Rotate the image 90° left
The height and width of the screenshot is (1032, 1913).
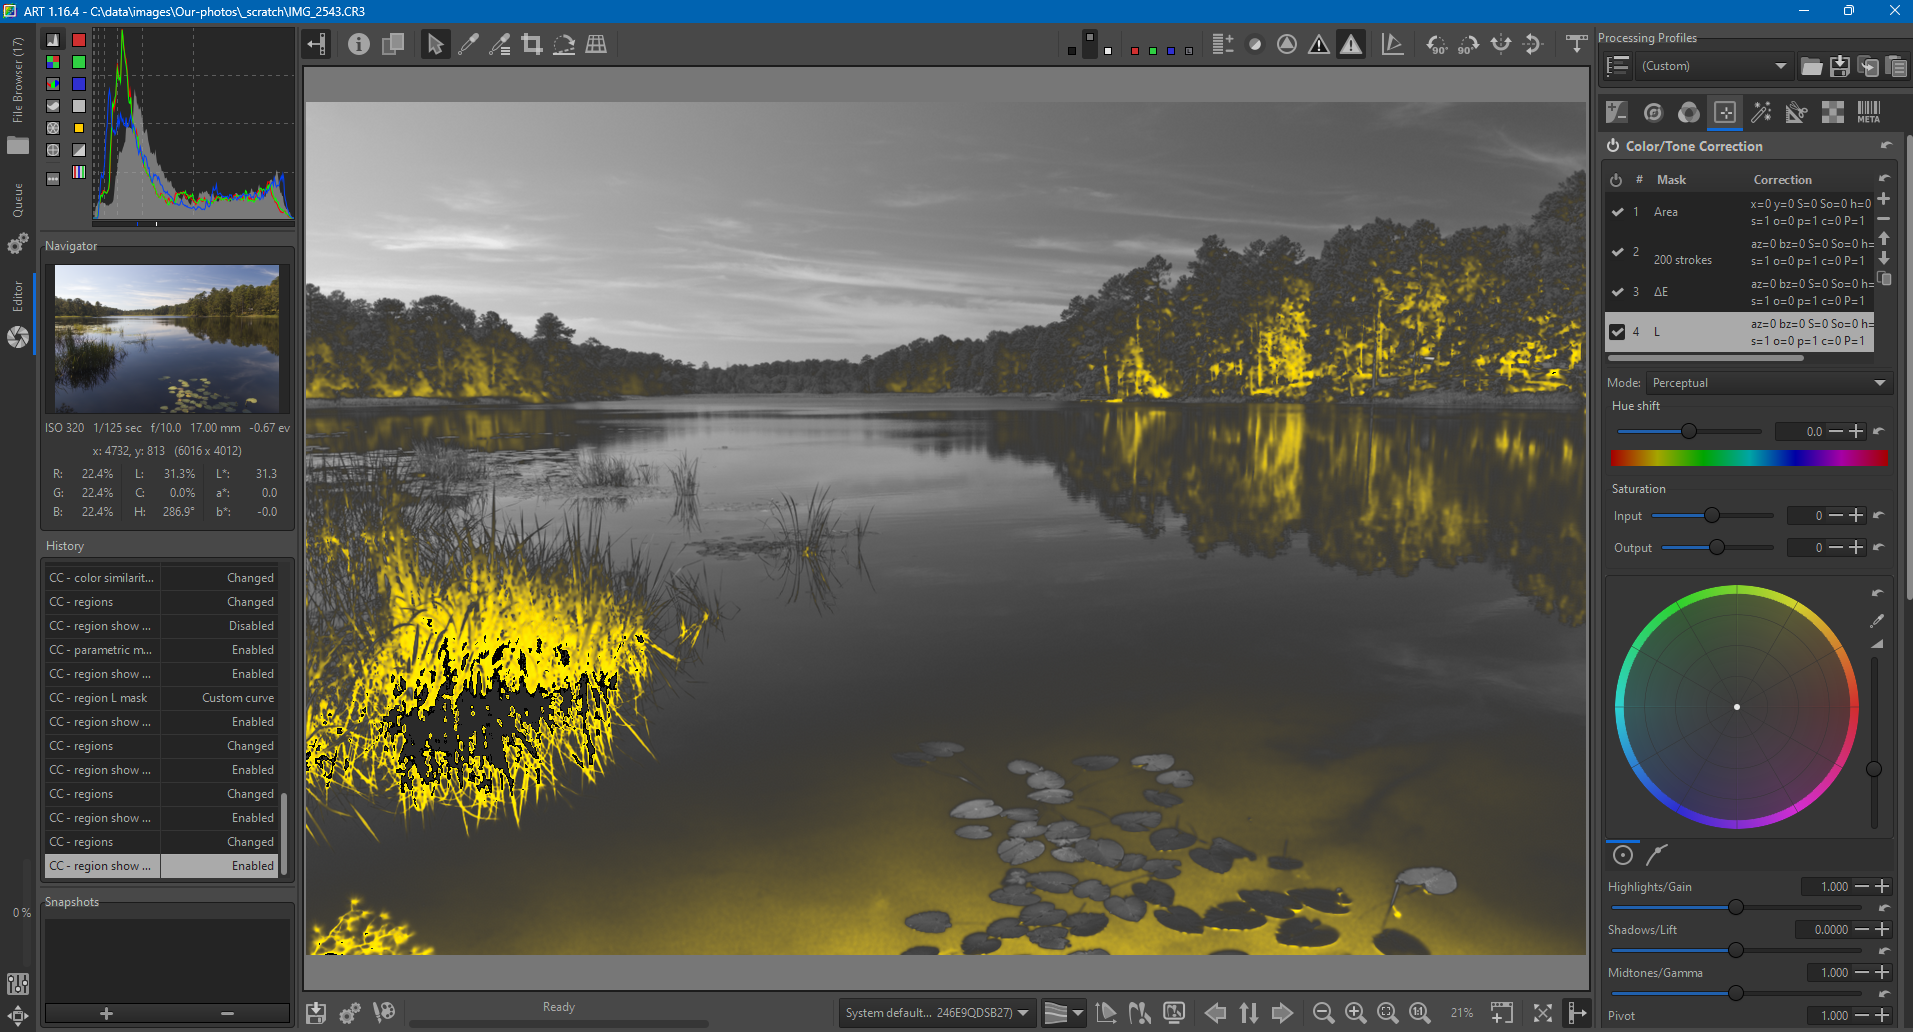[x=1436, y=44]
